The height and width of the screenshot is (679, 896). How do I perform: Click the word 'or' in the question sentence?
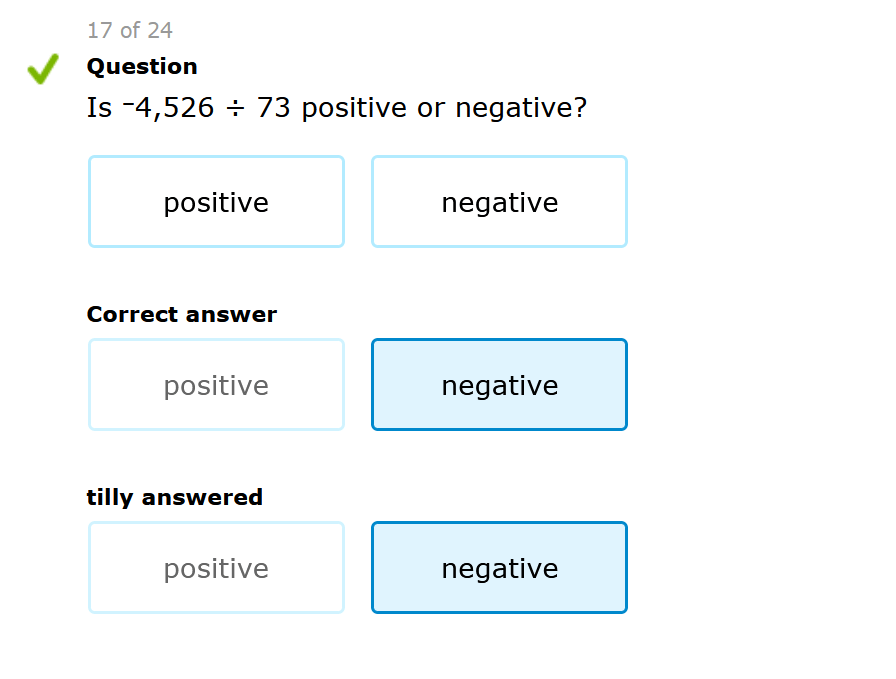[430, 109]
